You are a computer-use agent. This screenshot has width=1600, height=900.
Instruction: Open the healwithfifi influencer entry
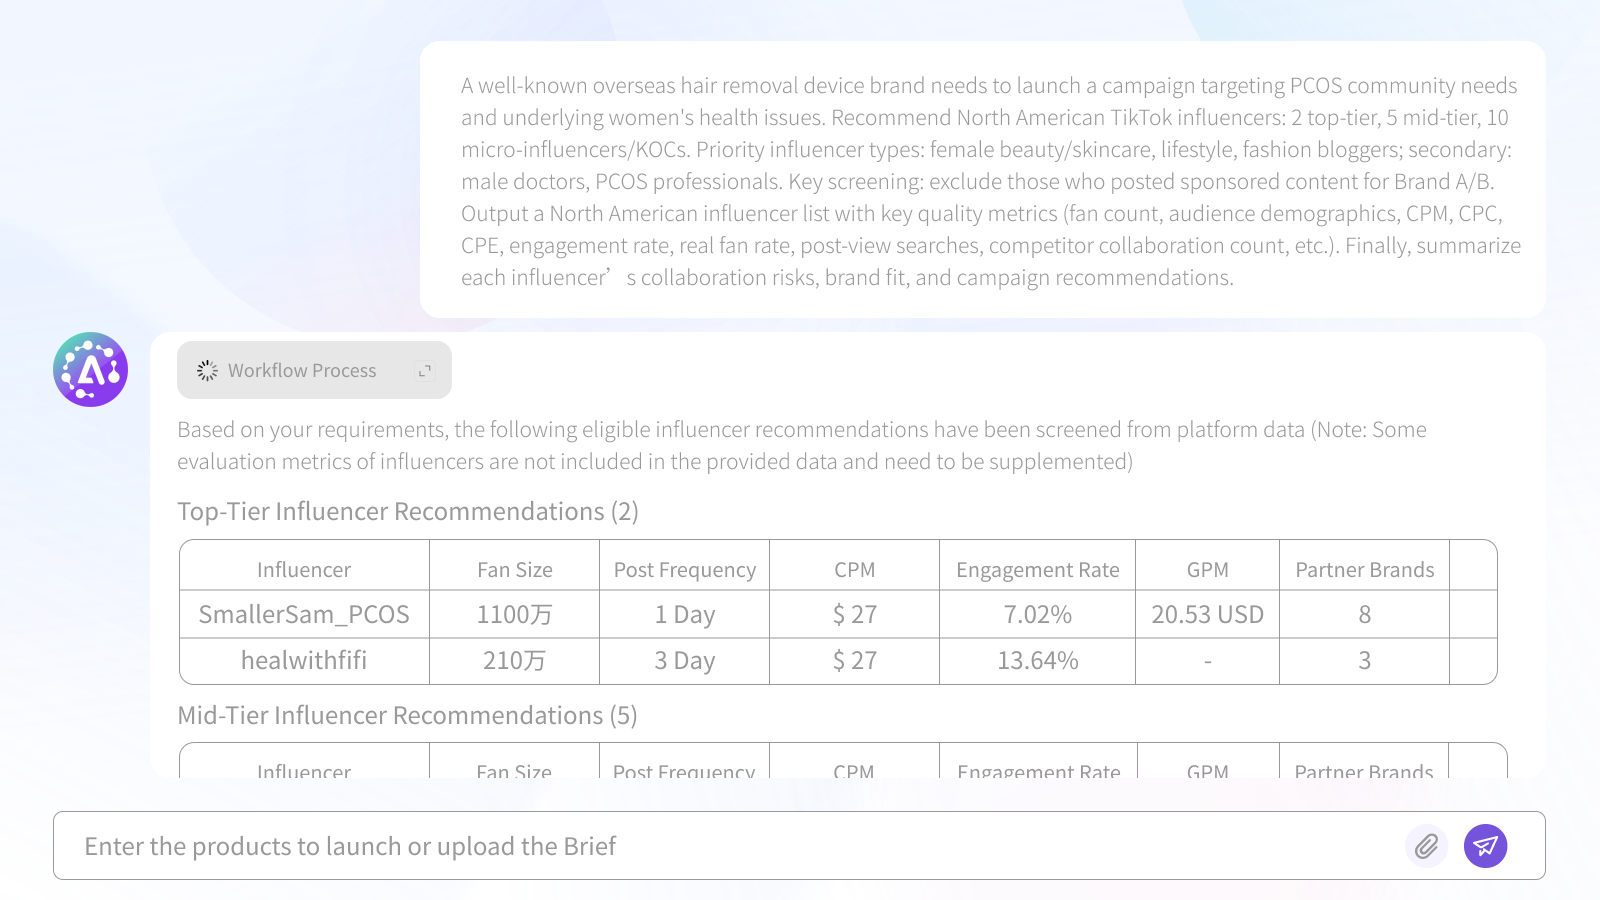[304, 661]
